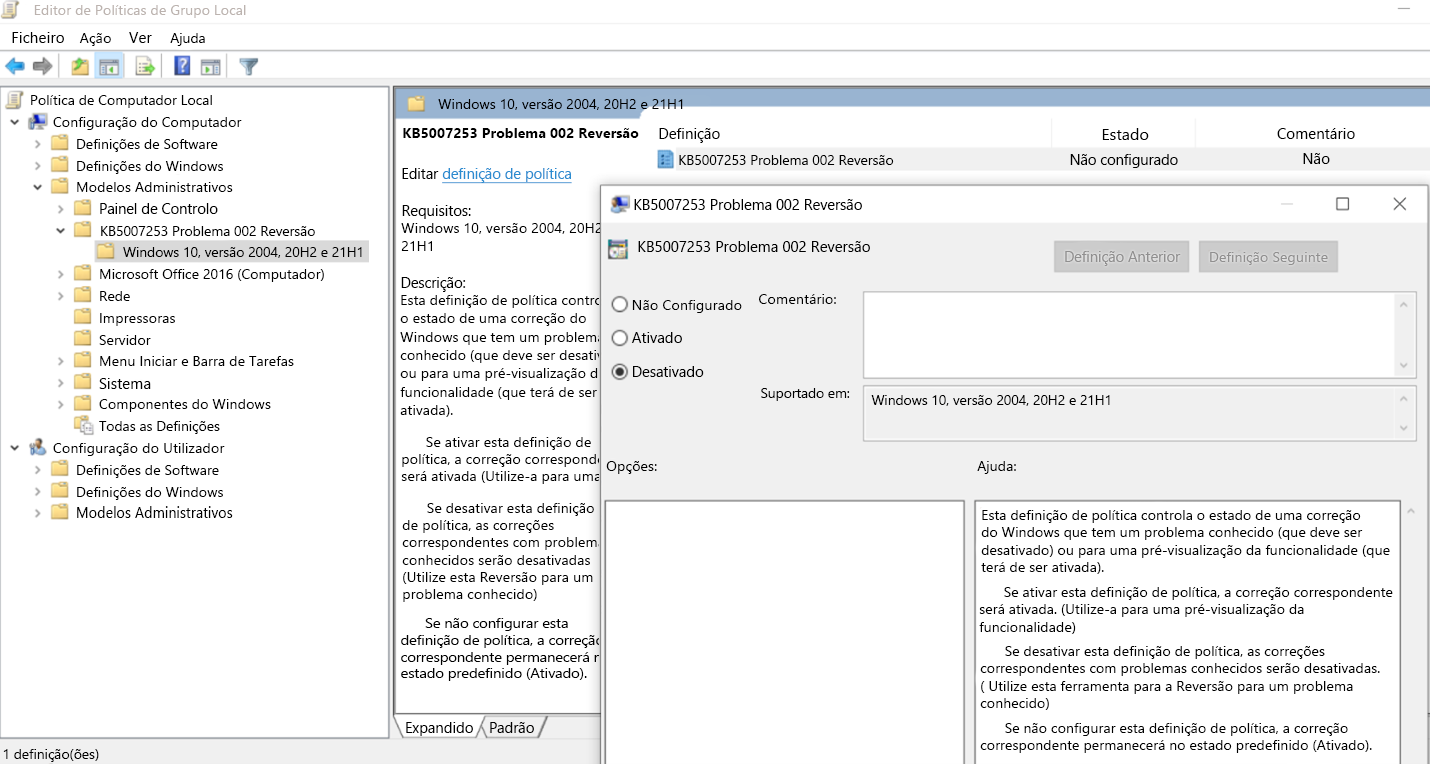Collapse the KB5007253 Problema 002 Reversão node
1430x764 pixels.
click(61, 231)
